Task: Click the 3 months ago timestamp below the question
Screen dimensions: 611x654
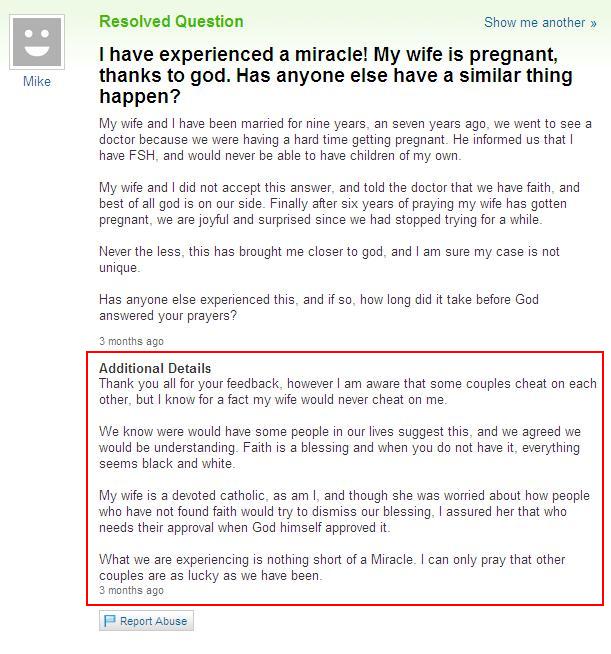Action: point(131,341)
